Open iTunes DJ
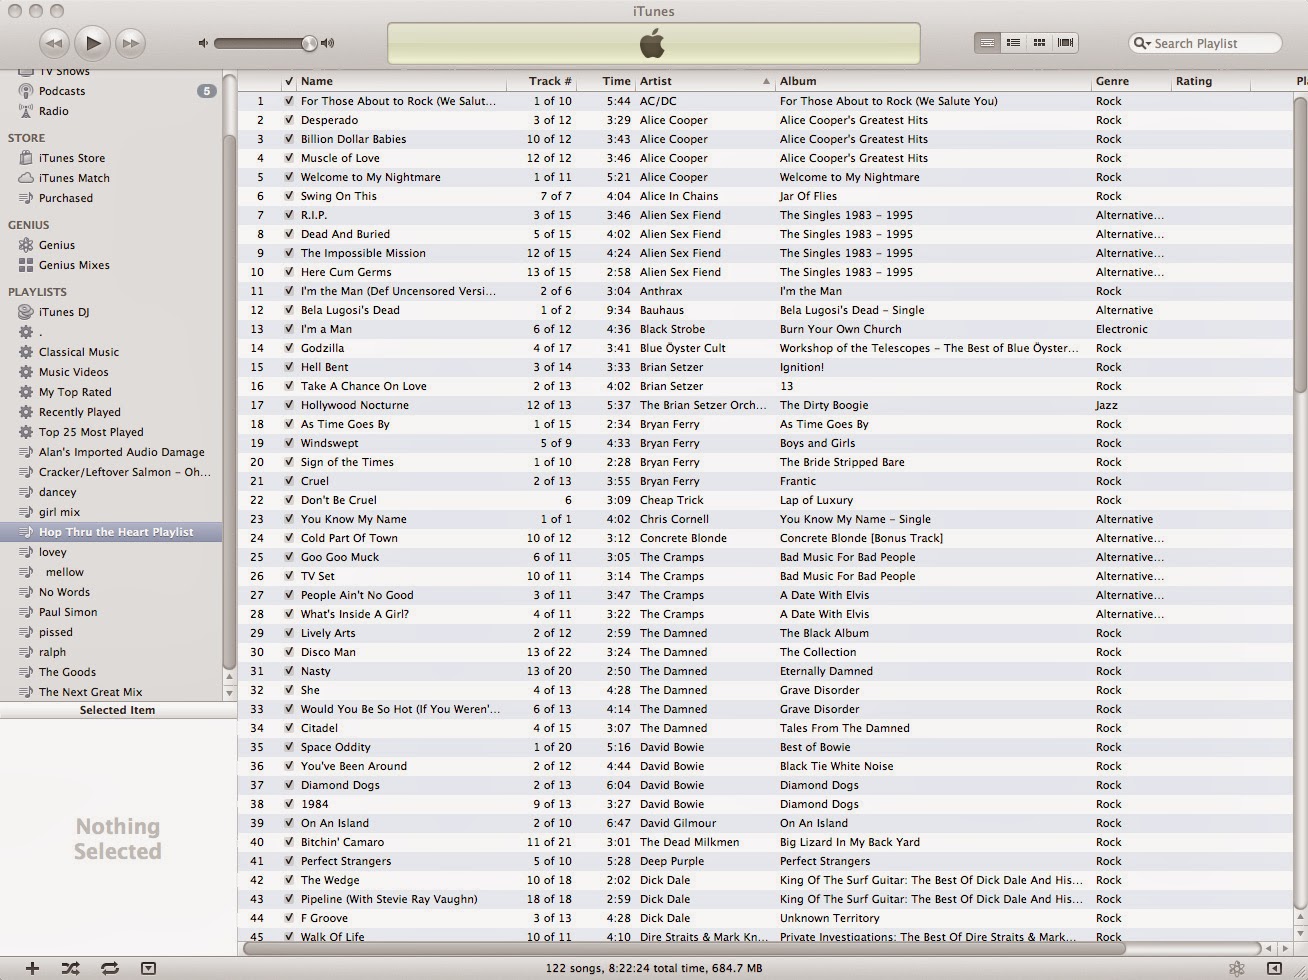The width and height of the screenshot is (1308, 980). 64,312
